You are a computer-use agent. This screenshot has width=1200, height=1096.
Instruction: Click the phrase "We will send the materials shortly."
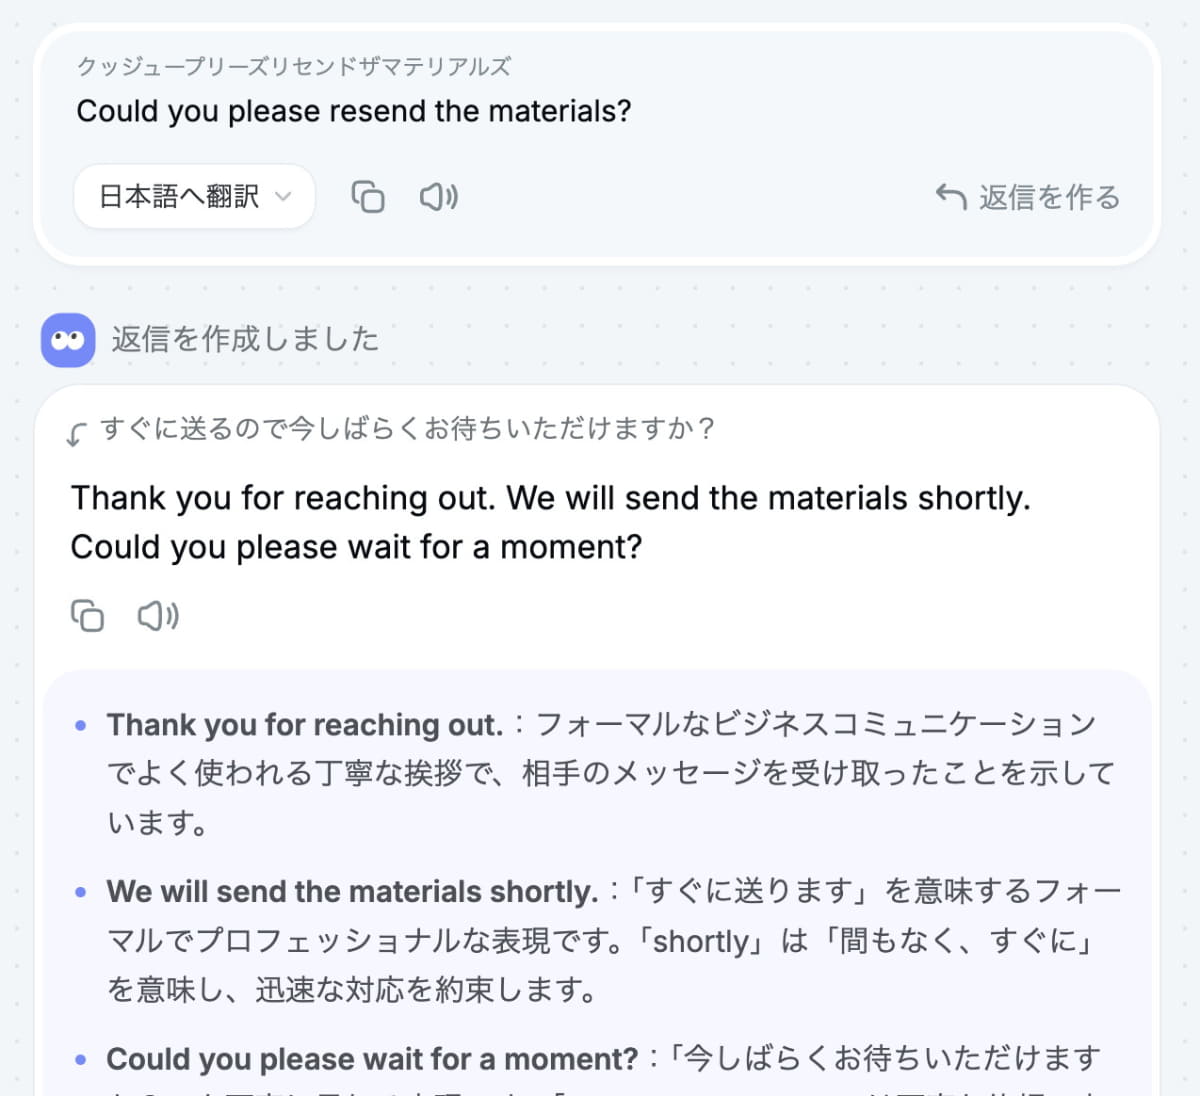coord(348,891)
